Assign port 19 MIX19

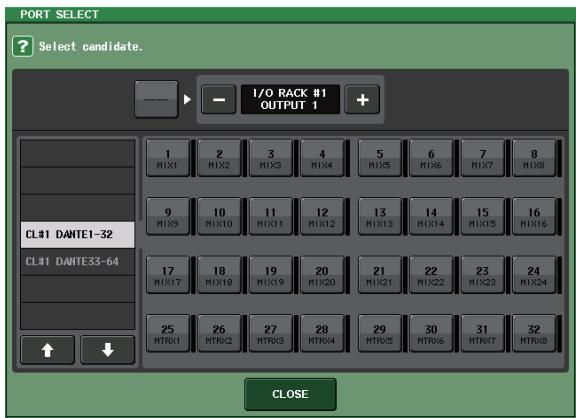coord(271,275)
